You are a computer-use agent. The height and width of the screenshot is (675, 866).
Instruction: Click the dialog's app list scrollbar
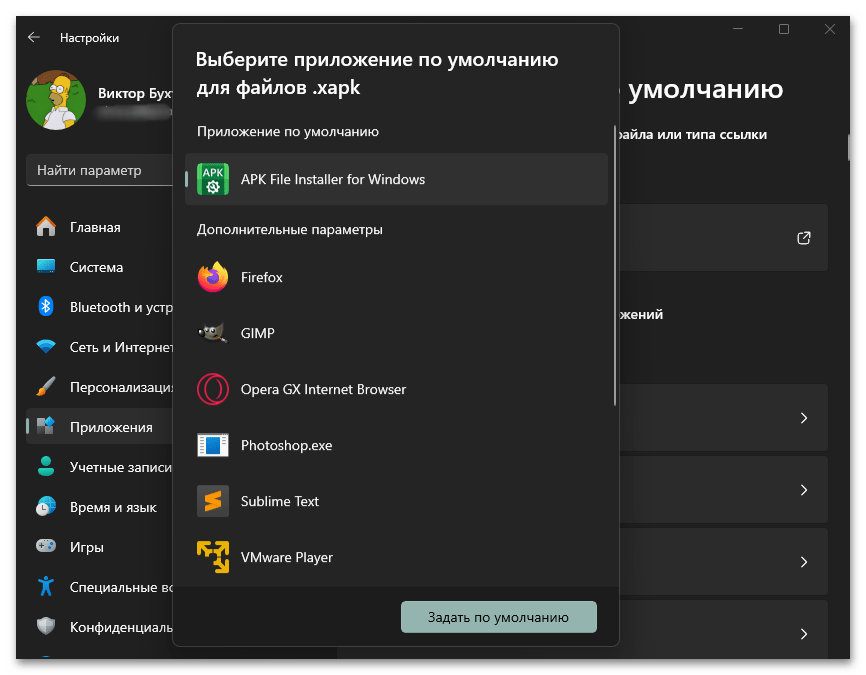(x=615, y=266)
